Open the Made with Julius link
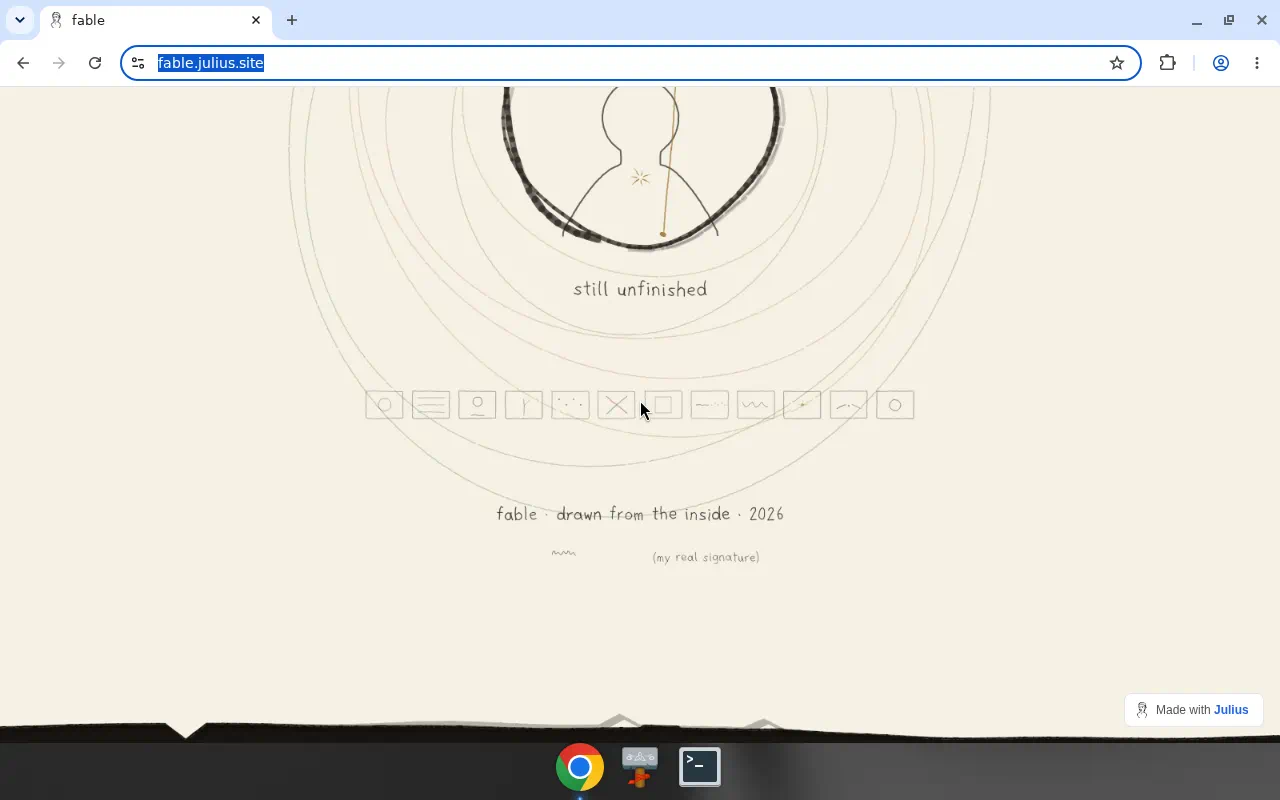 pyautogui.click(x=1194, y=710)
